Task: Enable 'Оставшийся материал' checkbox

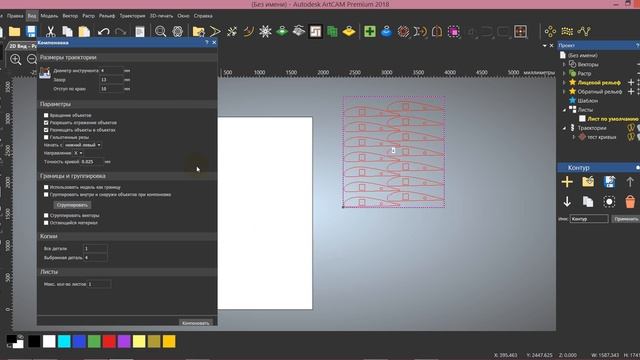Action: point(46,223)
